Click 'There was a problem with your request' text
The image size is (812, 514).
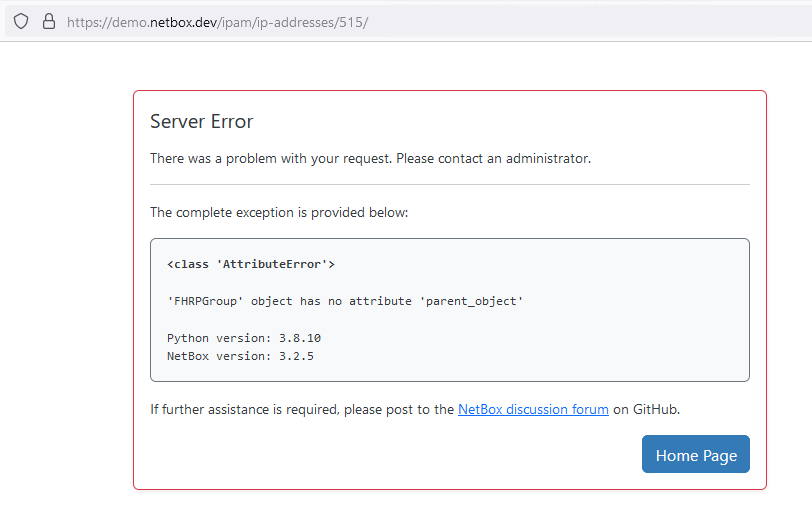pos(270,158)
